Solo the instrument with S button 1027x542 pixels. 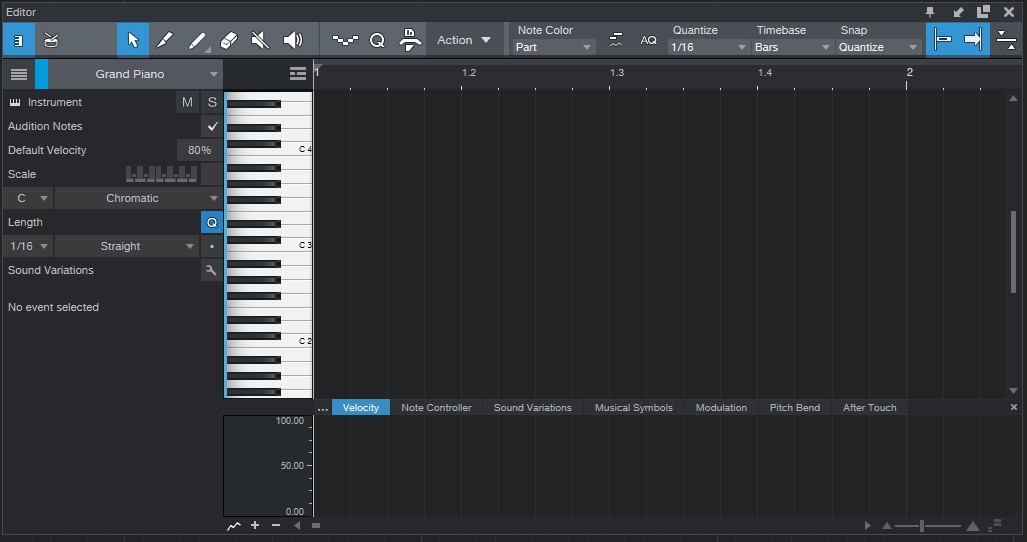tap(212, 102)
